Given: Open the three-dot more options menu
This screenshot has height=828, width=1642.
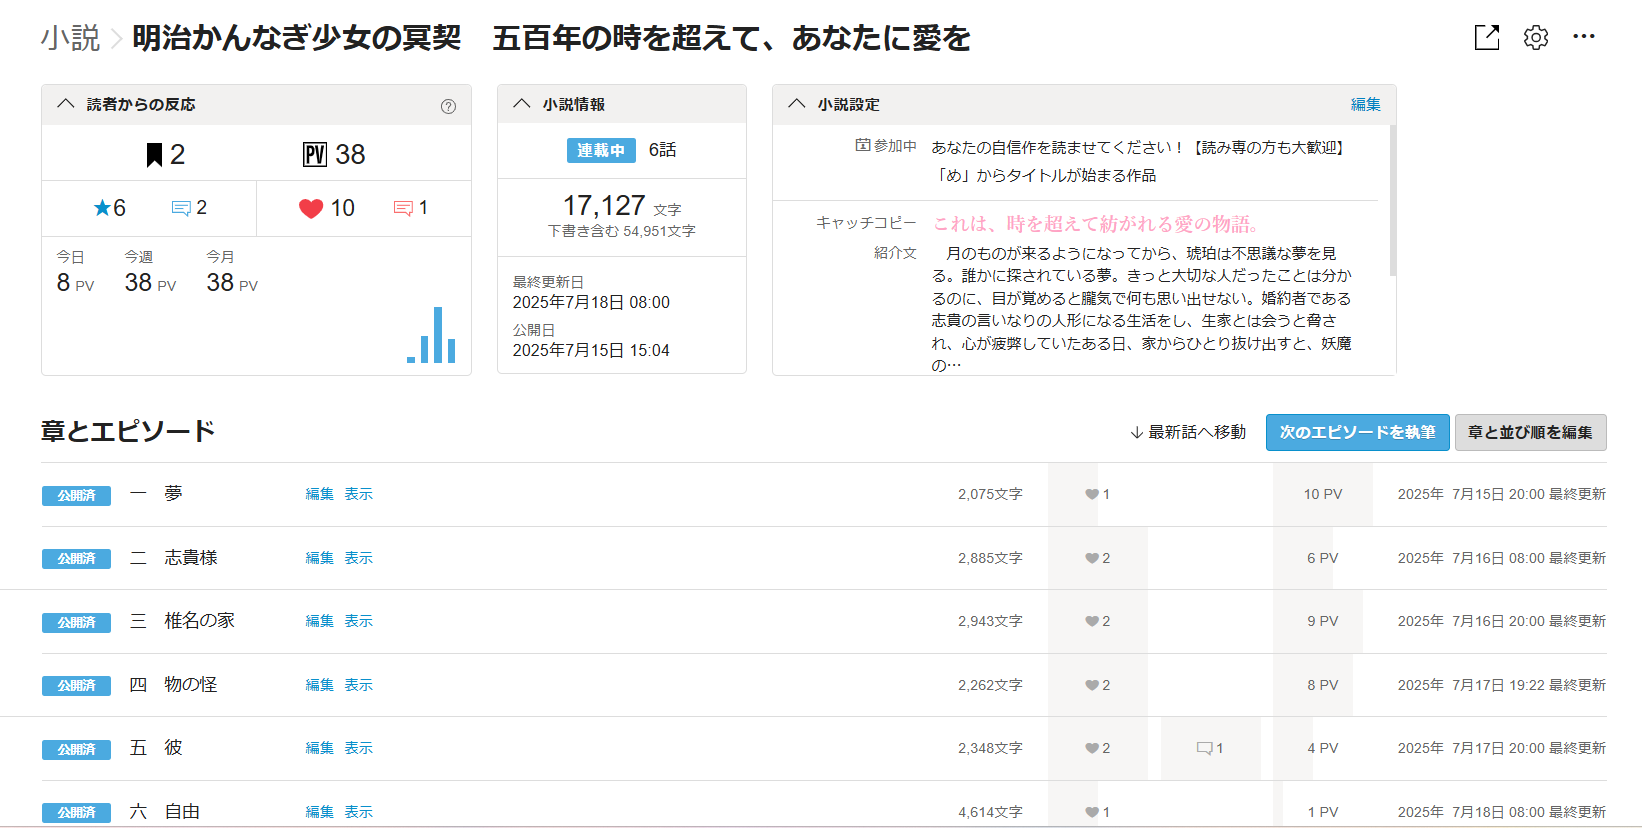Looking at the screenshot, I should coord(1584,37).
